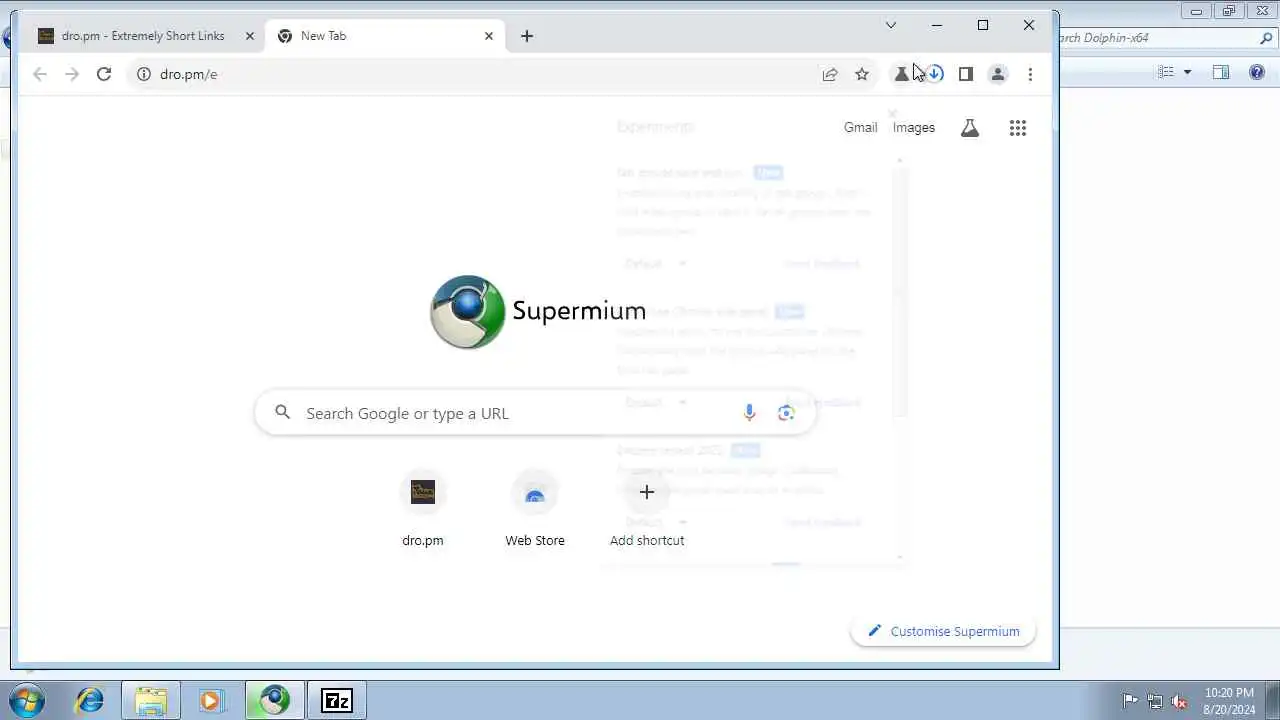Open the profile avatar menu

(x=998, y=74)
